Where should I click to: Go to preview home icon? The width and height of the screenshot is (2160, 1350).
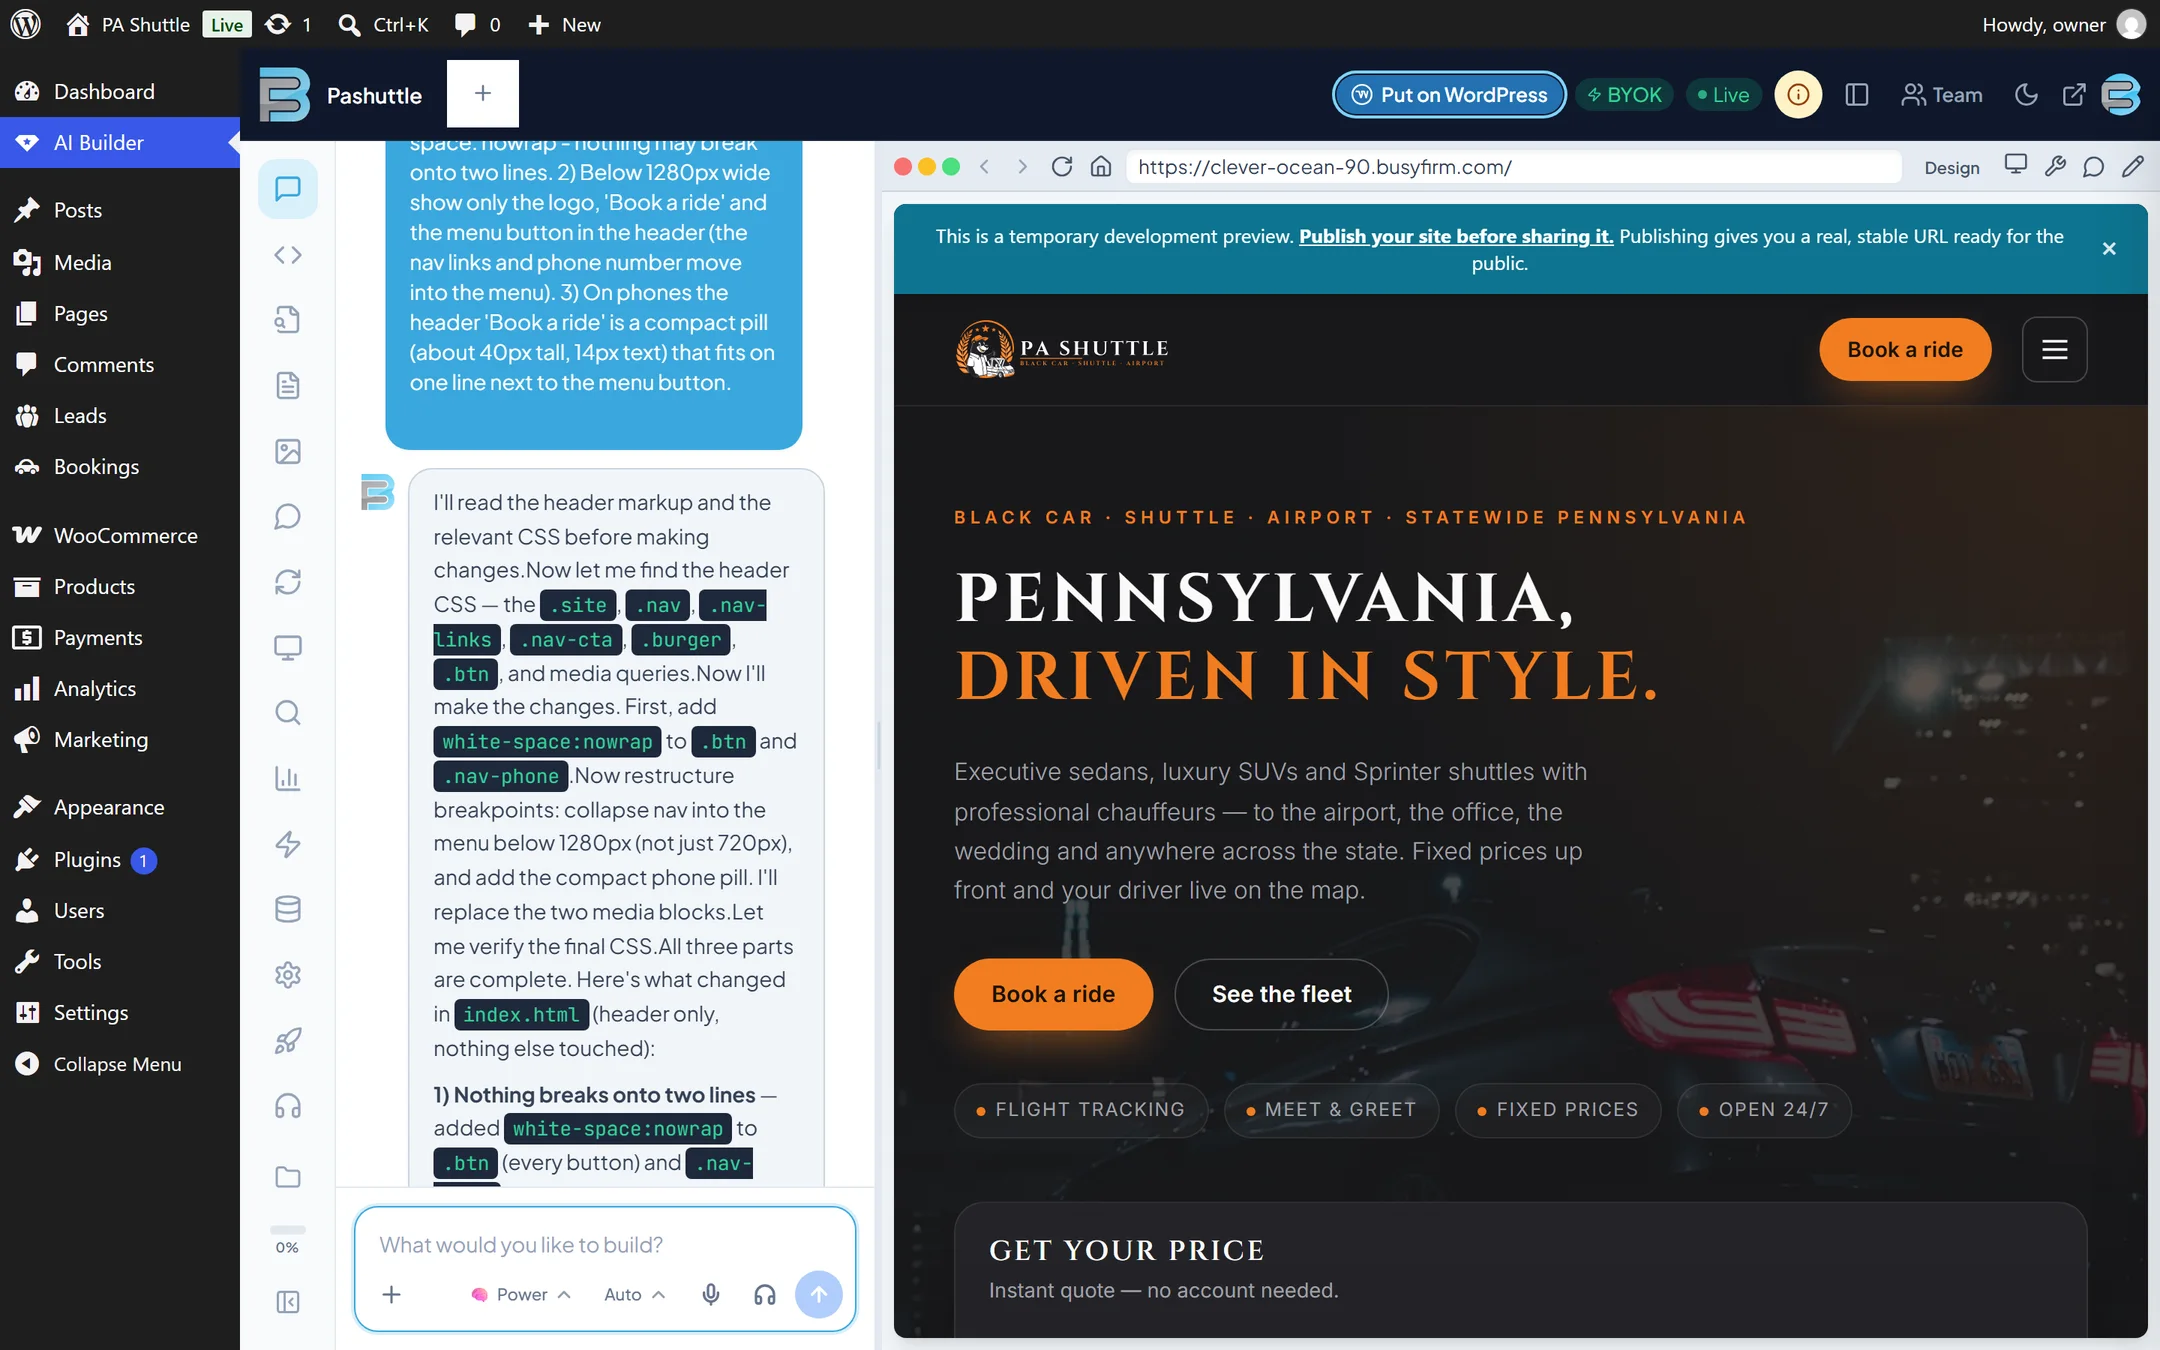click(1101, 166)
